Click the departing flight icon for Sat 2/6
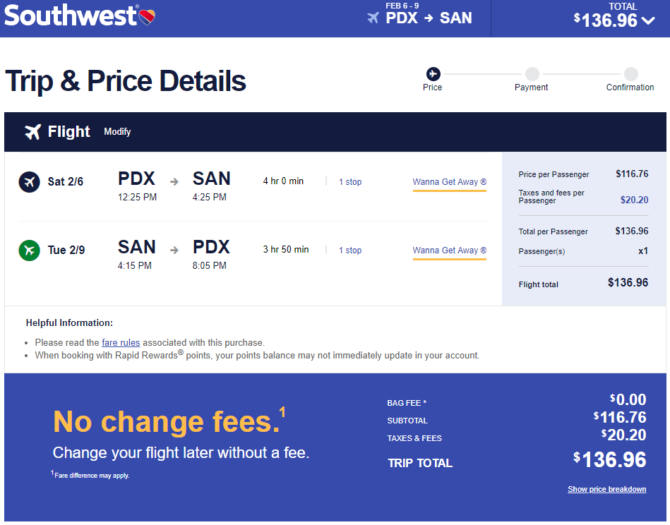 pos(29,182)
